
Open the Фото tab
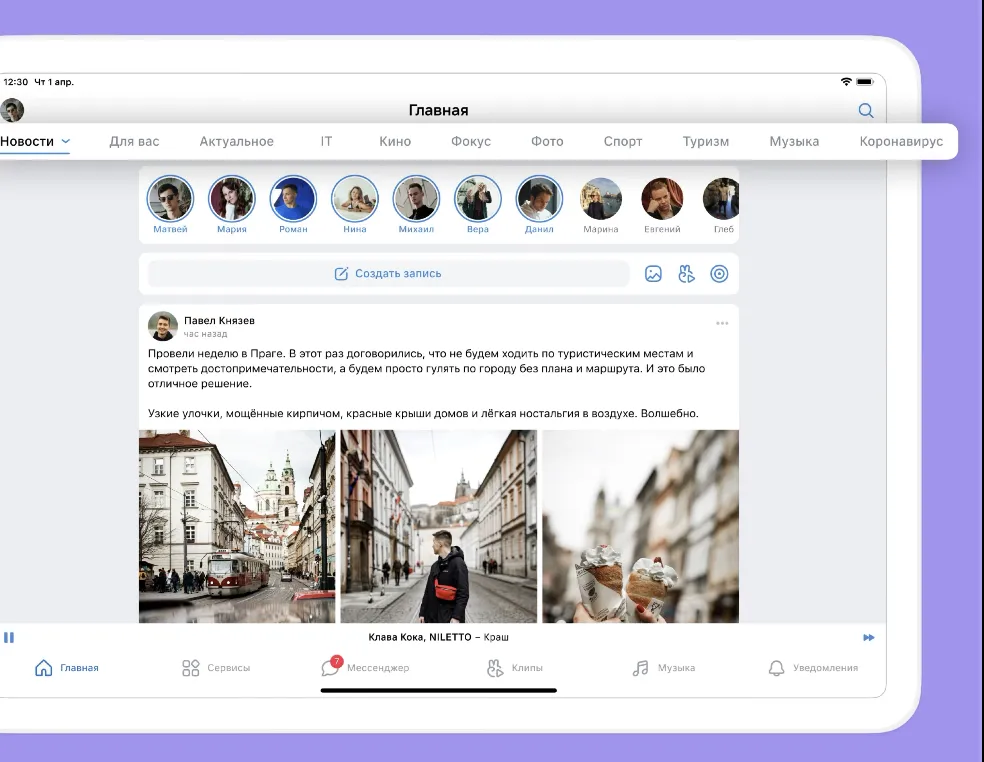tap(547, 141)
